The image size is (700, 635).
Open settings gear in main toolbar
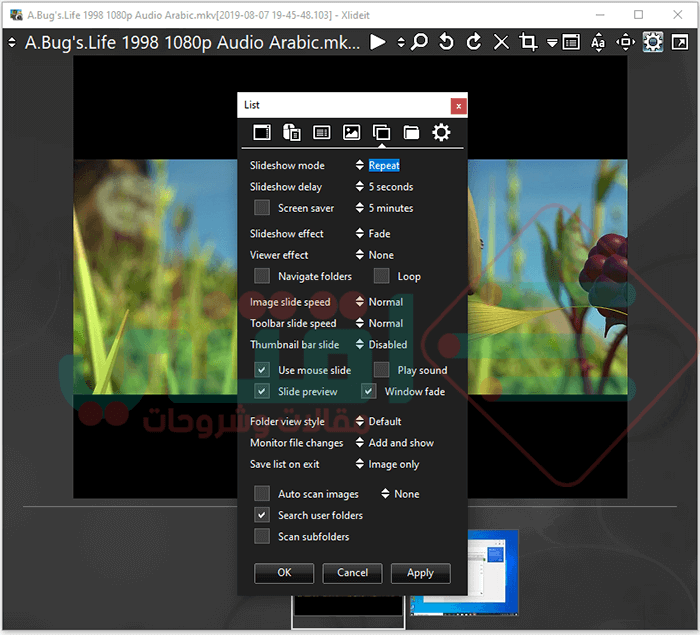coord(653,42)
